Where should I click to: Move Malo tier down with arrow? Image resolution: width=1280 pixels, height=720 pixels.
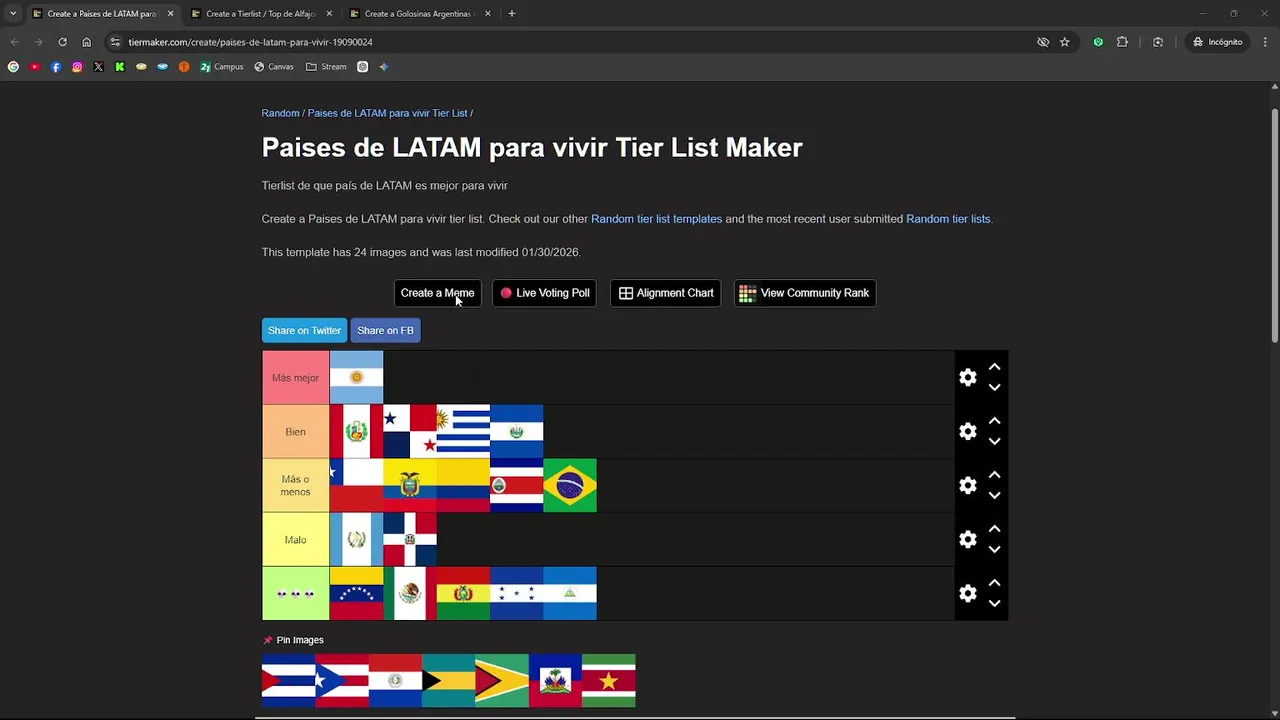point(994,550)
